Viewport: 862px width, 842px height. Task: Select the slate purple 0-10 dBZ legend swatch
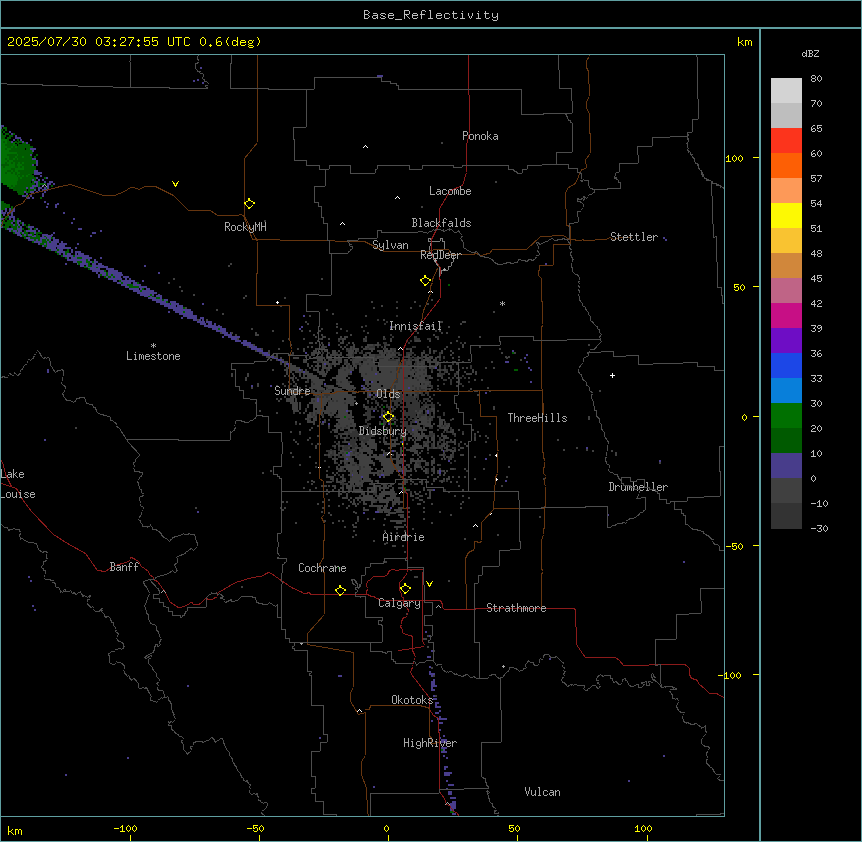[x=786, y=466]
